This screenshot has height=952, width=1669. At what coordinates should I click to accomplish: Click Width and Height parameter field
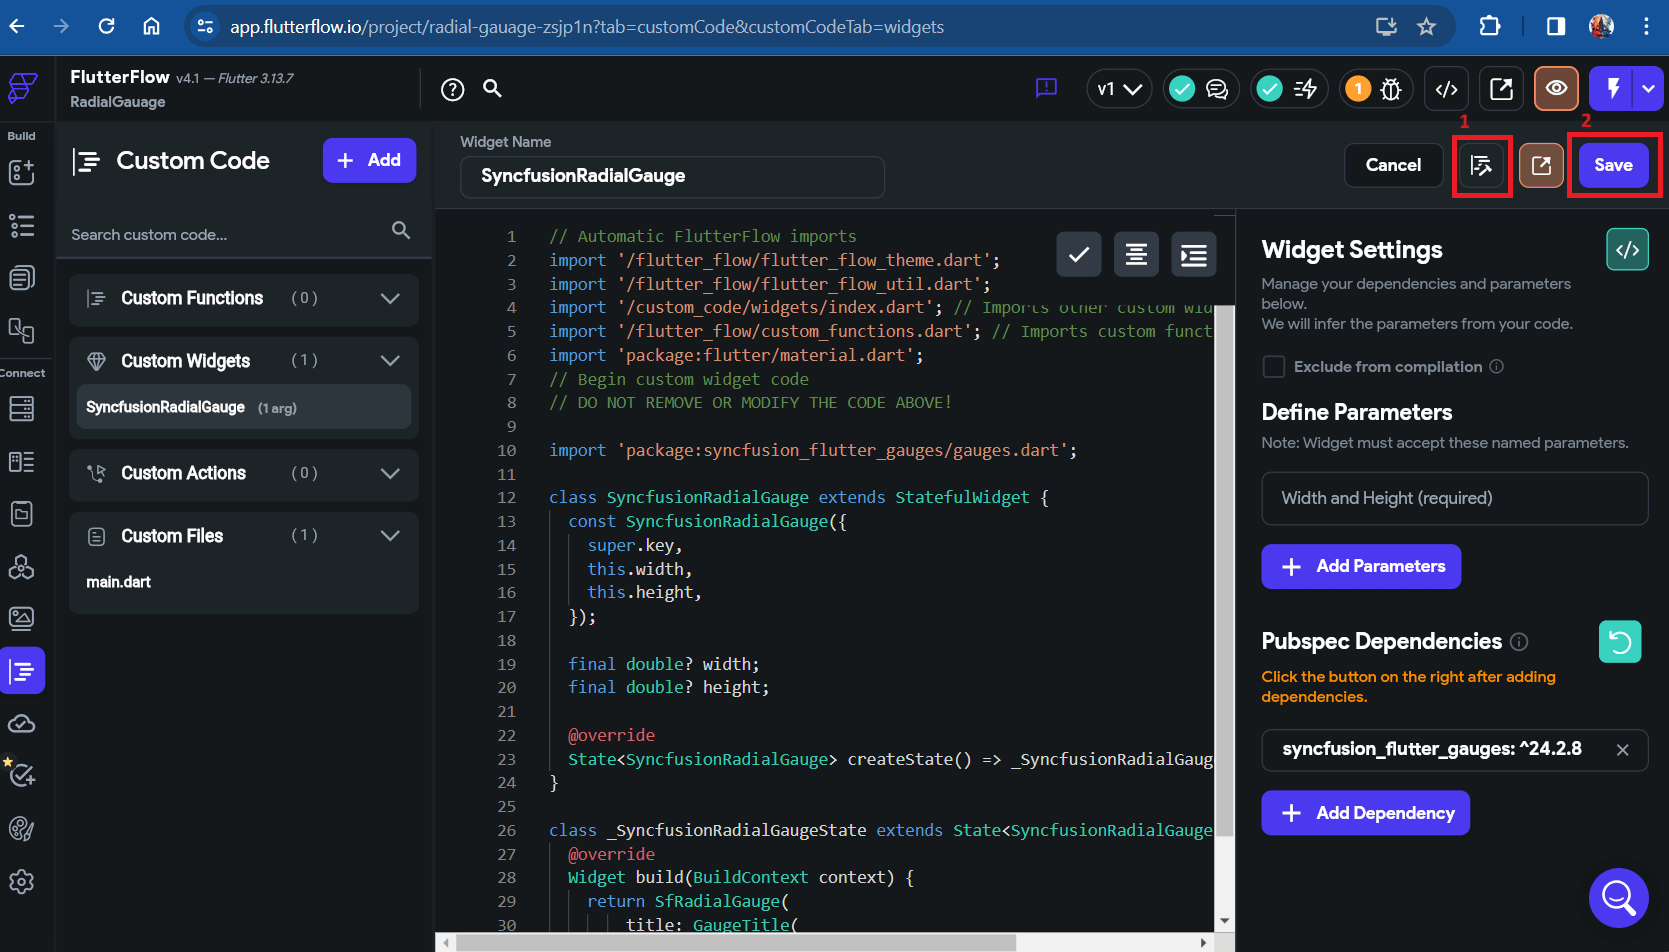click(x=1455, y=498)
